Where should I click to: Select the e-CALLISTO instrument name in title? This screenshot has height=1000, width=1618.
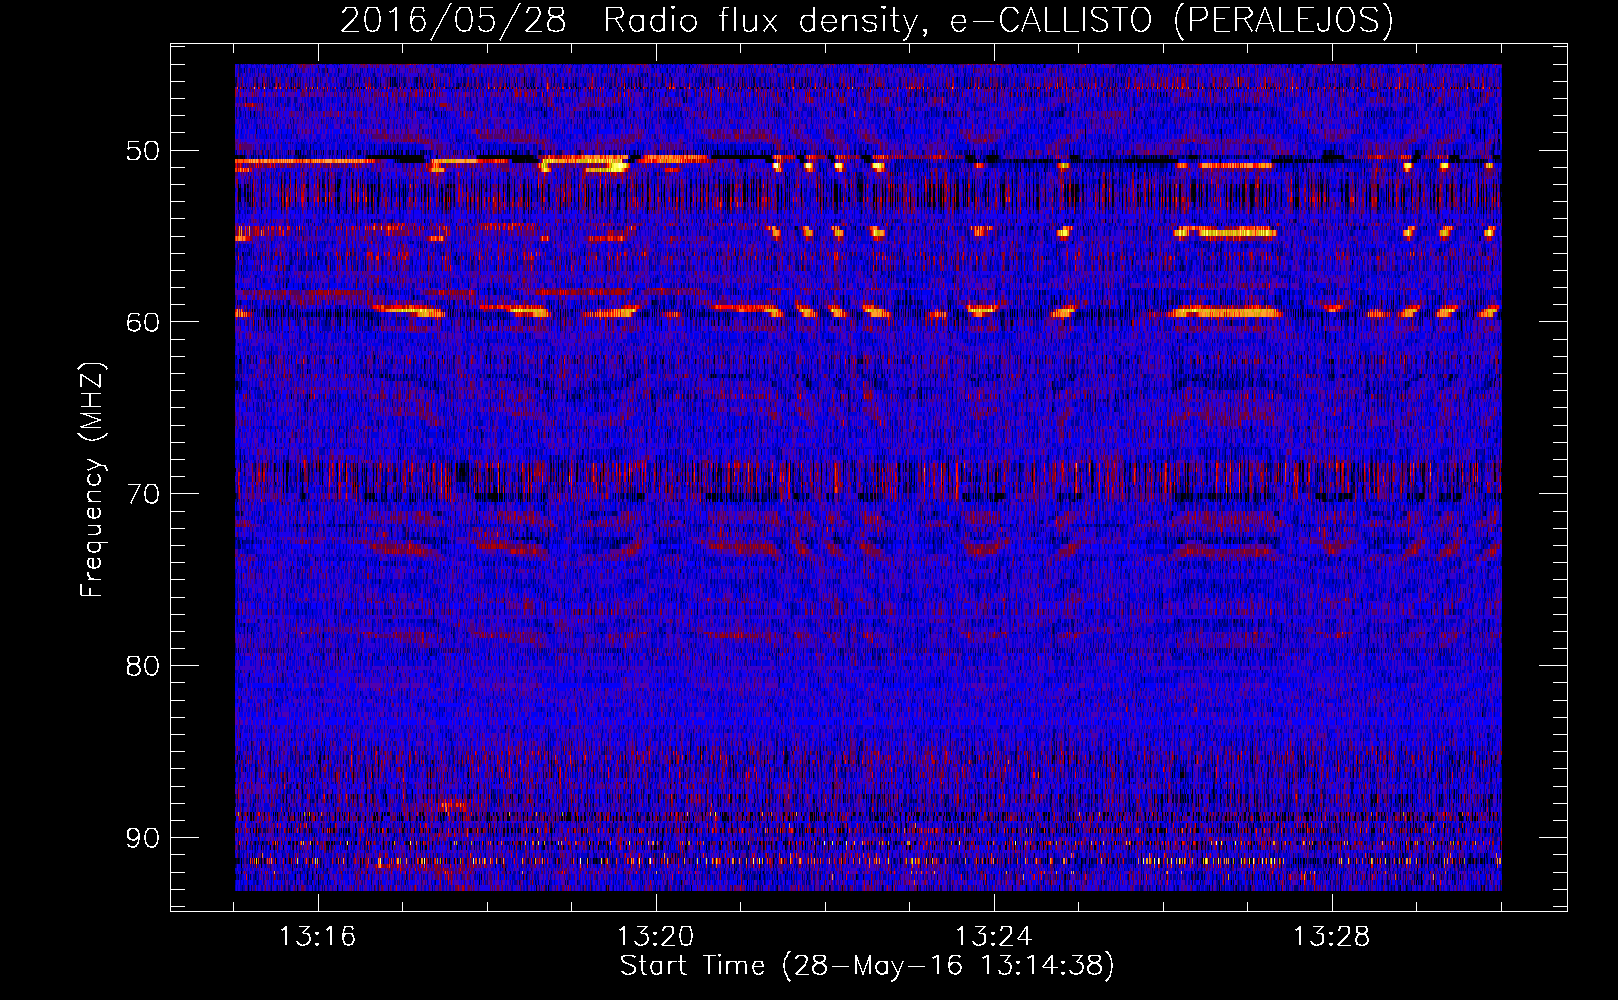pyautogui.click(x=1051, y=20)
